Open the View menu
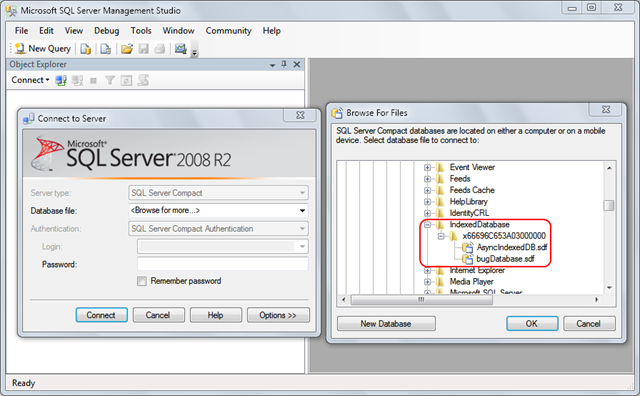 tap(74, 31)
